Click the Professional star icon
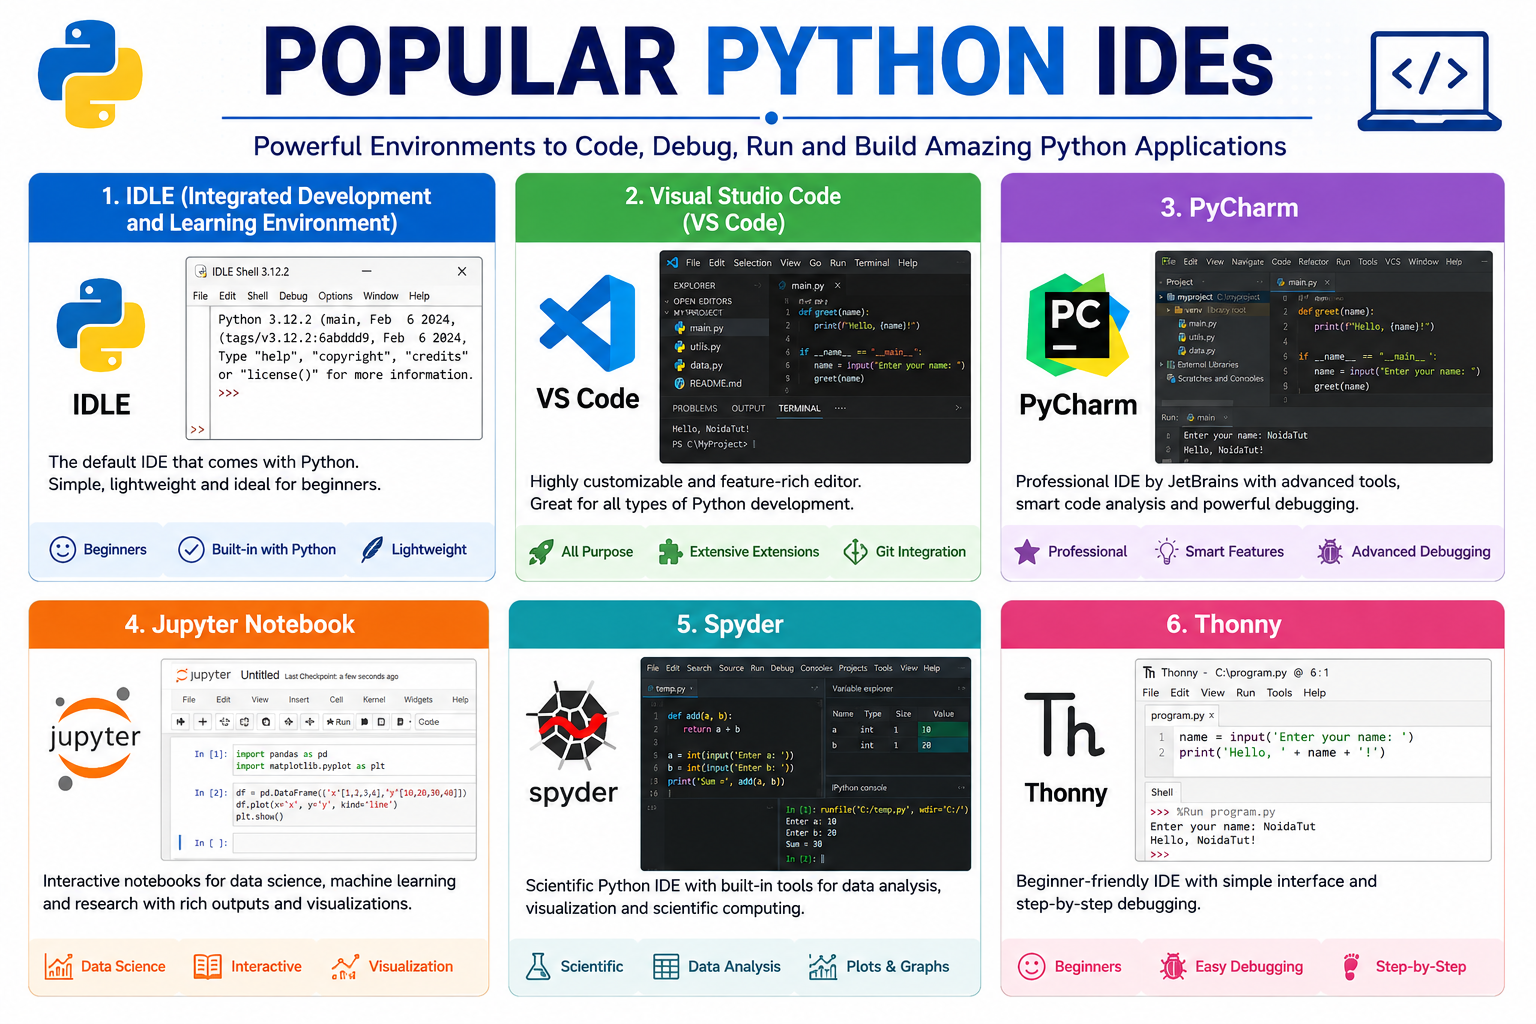The width and height of the screenshot is (1536, 1024). pos(1027,551)
